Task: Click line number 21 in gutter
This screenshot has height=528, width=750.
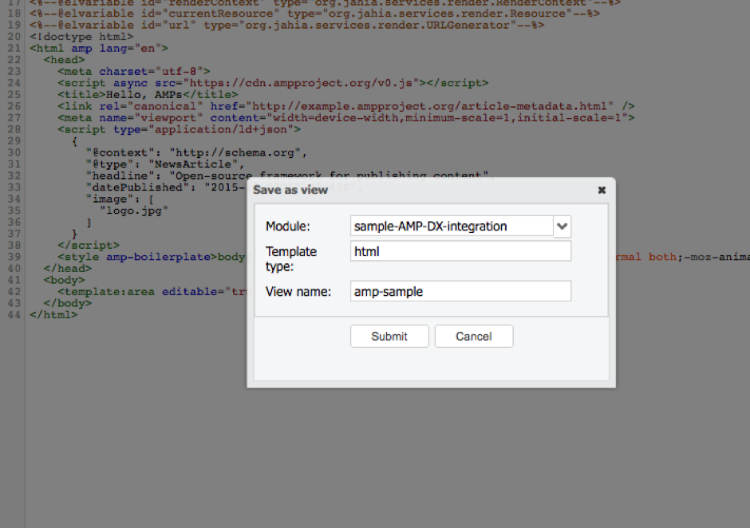Action: point(14,48)
